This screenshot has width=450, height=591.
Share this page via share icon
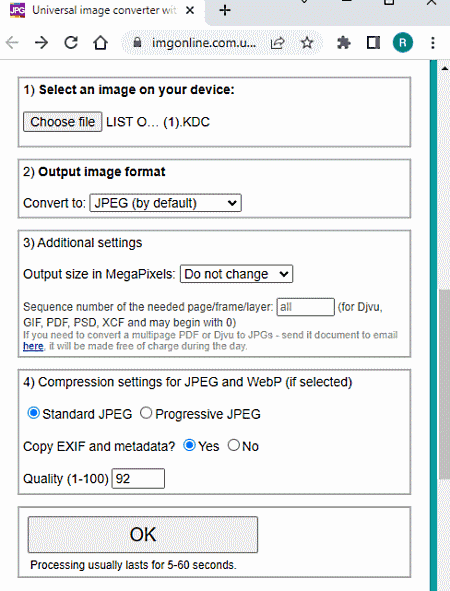[277, 43]
